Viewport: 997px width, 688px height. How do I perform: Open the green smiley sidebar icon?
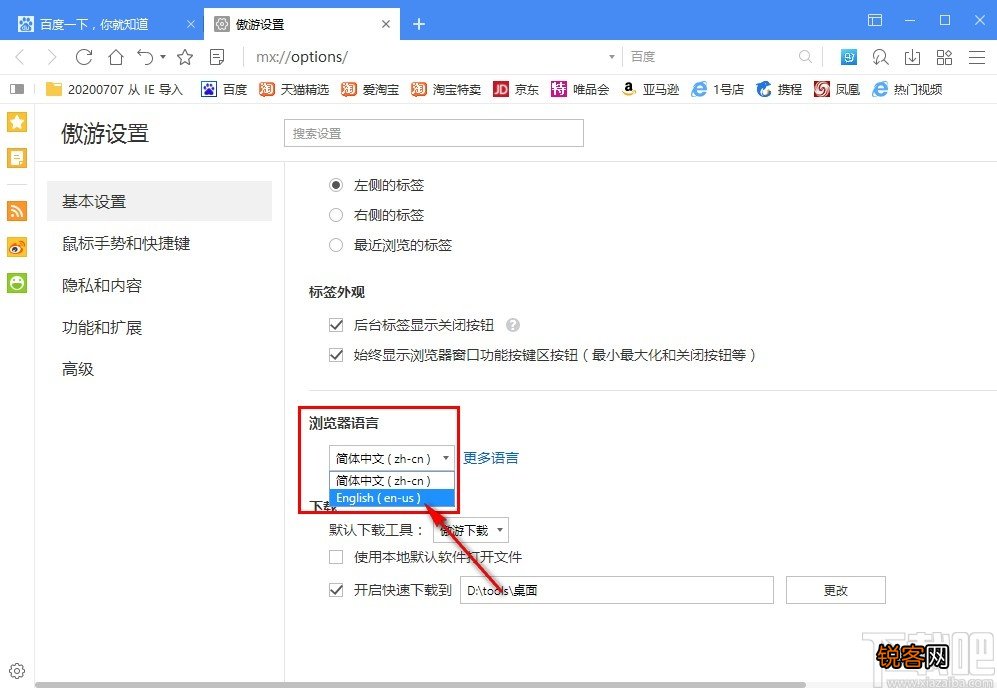pyautogui.click(x=17, y=283)
